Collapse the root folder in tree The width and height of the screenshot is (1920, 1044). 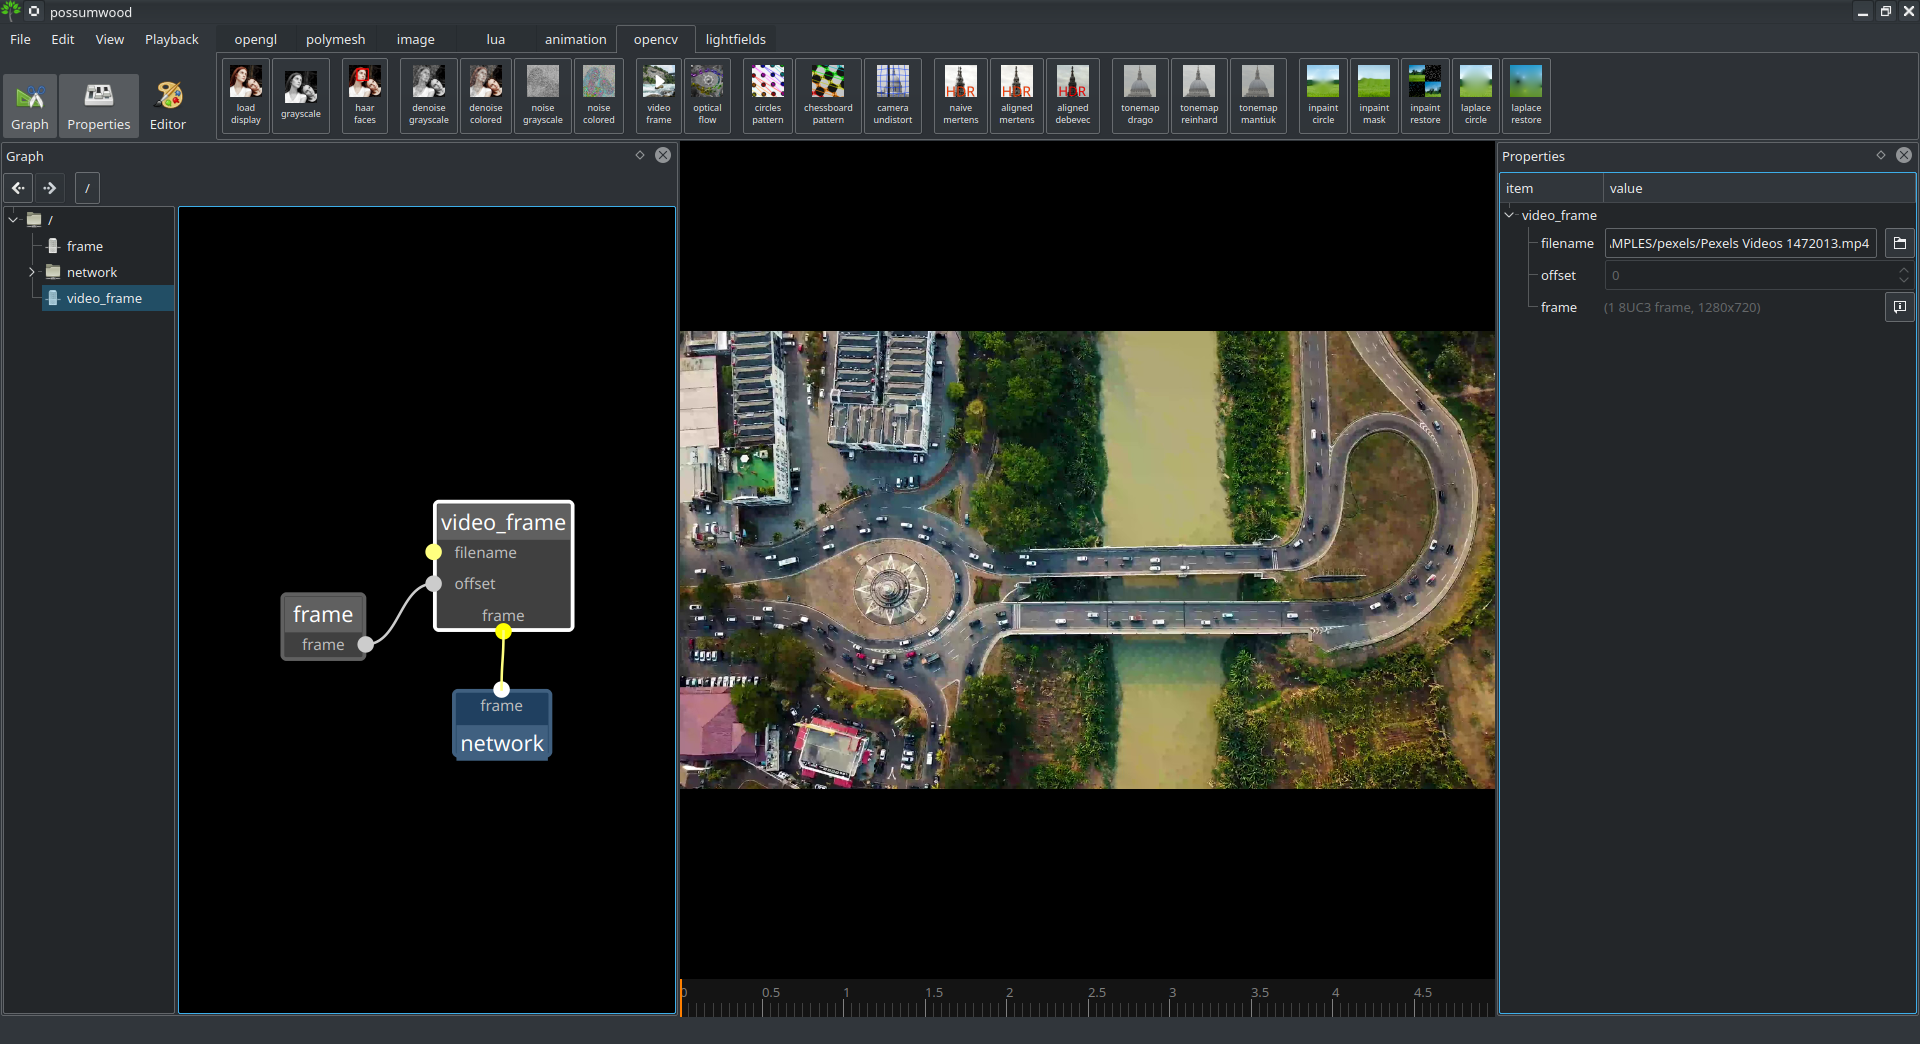click(x=13, y=219)
